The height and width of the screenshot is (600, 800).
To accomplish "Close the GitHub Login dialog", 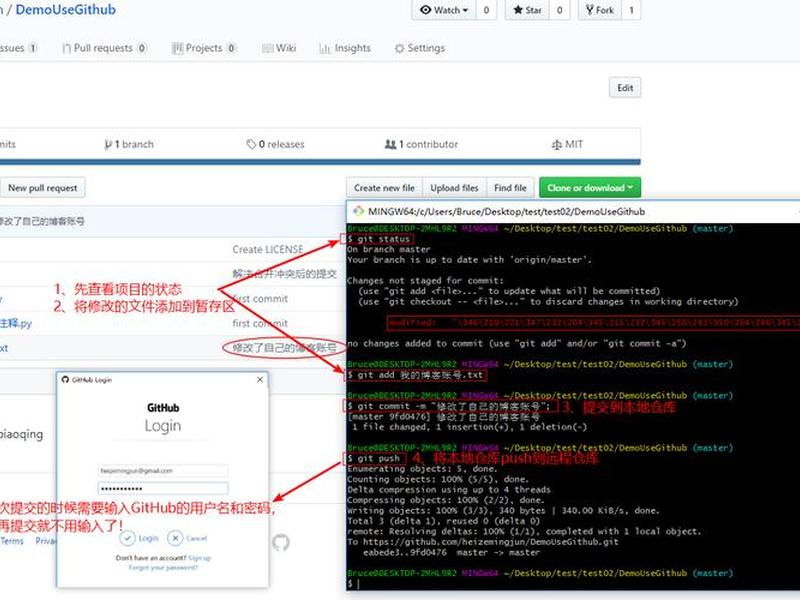I will (x=260, y=380).
